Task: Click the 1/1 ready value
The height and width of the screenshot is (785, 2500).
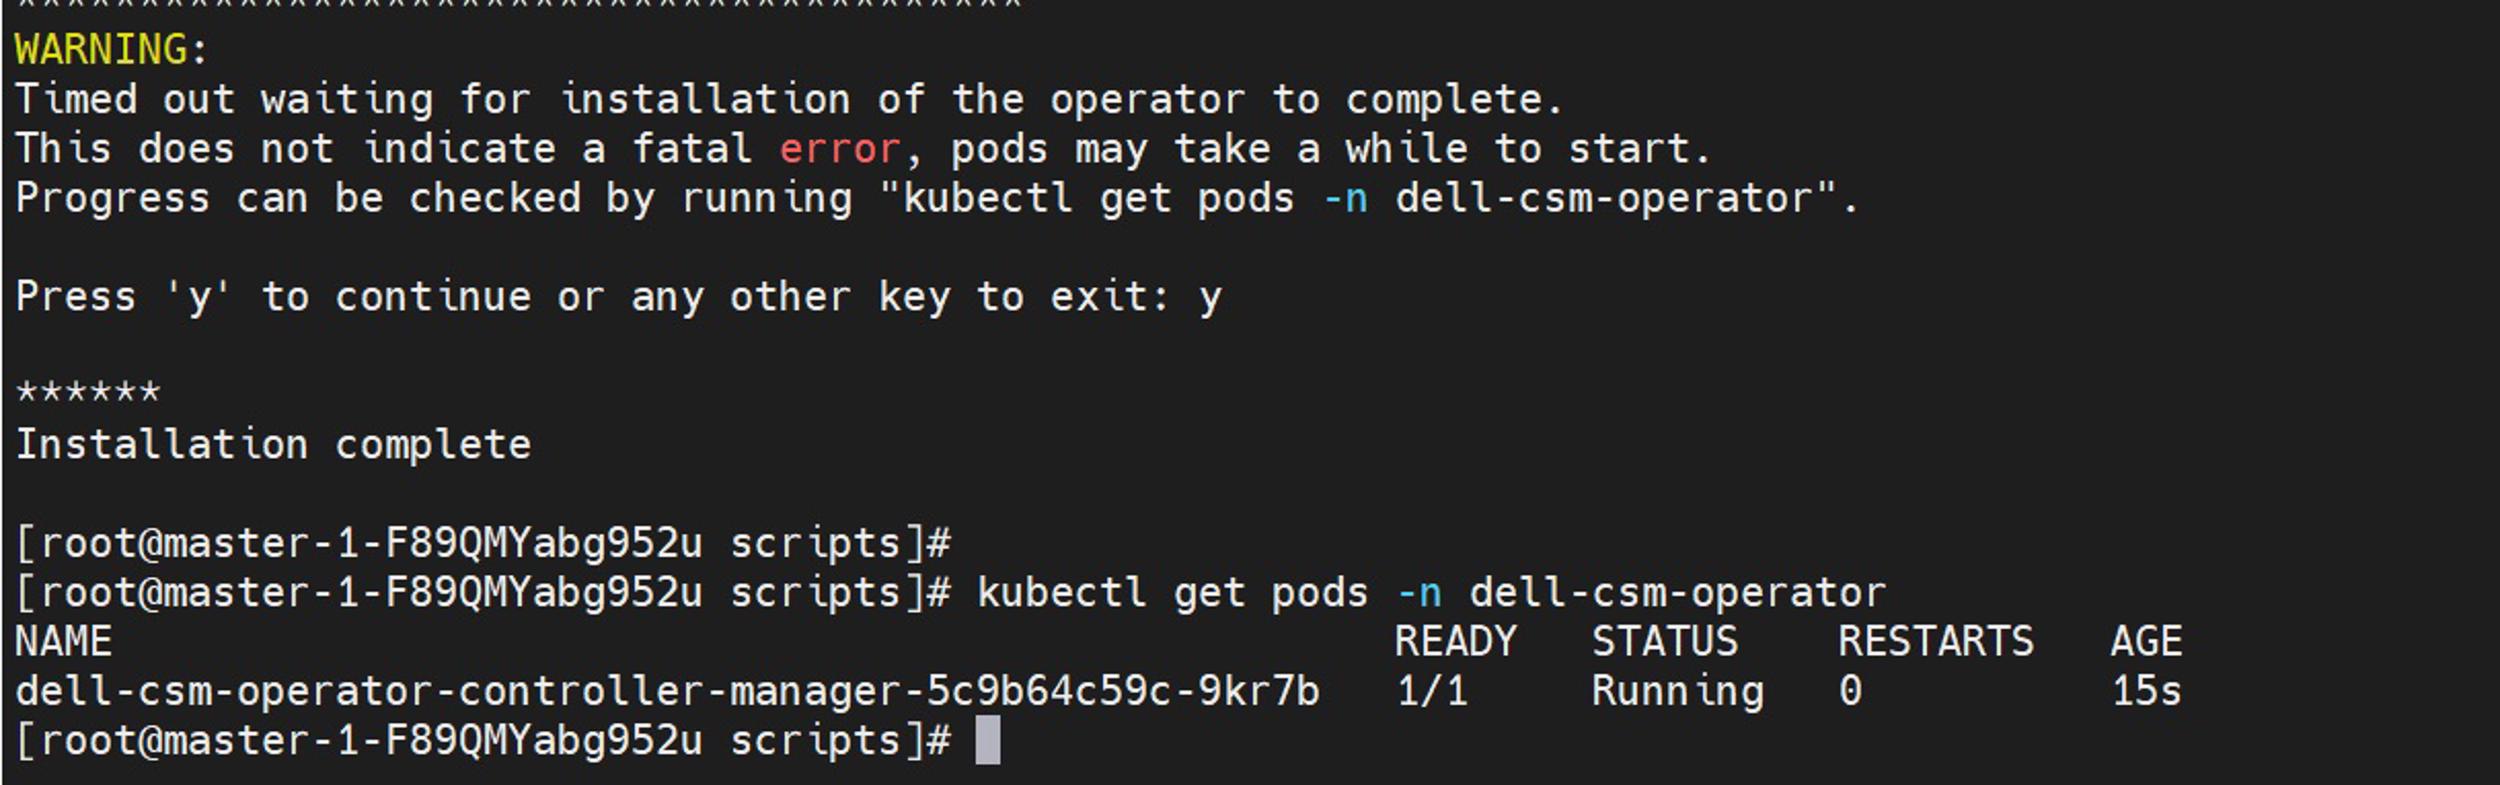Action: coord(1432,691)
